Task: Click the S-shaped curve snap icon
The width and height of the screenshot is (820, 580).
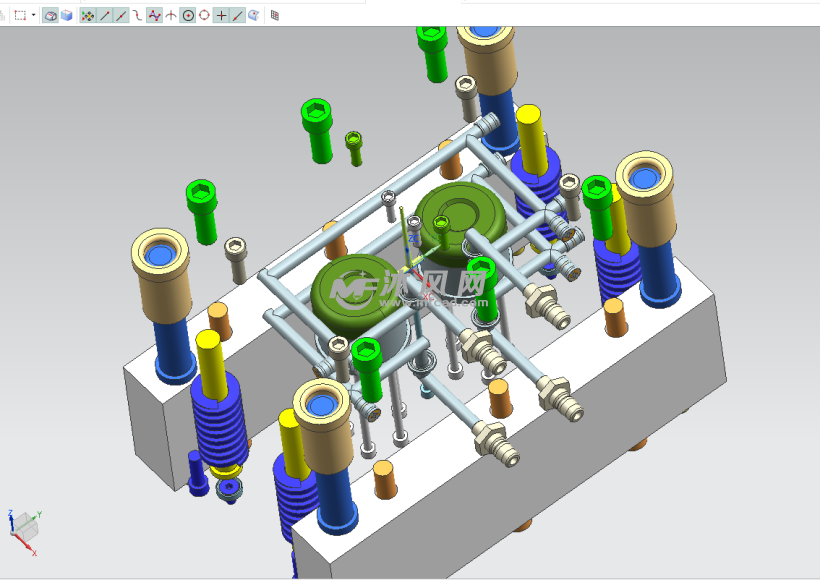Action: click(137, 15)
